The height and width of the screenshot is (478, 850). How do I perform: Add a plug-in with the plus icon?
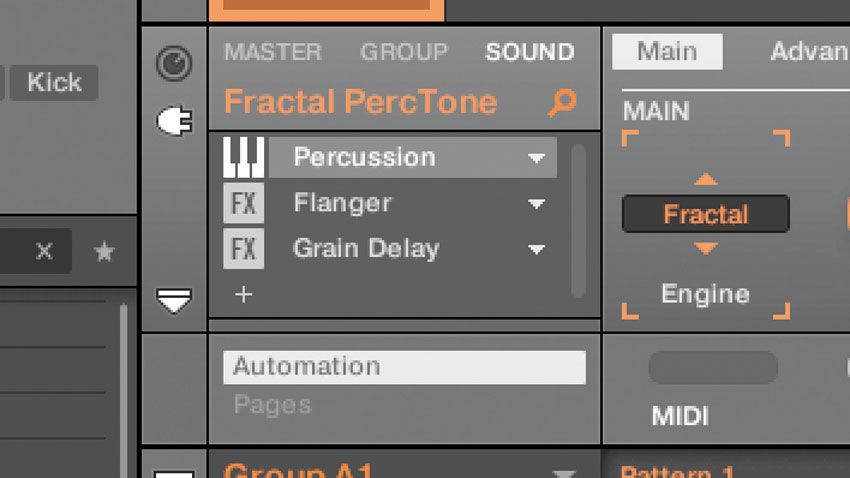[243, 295]
